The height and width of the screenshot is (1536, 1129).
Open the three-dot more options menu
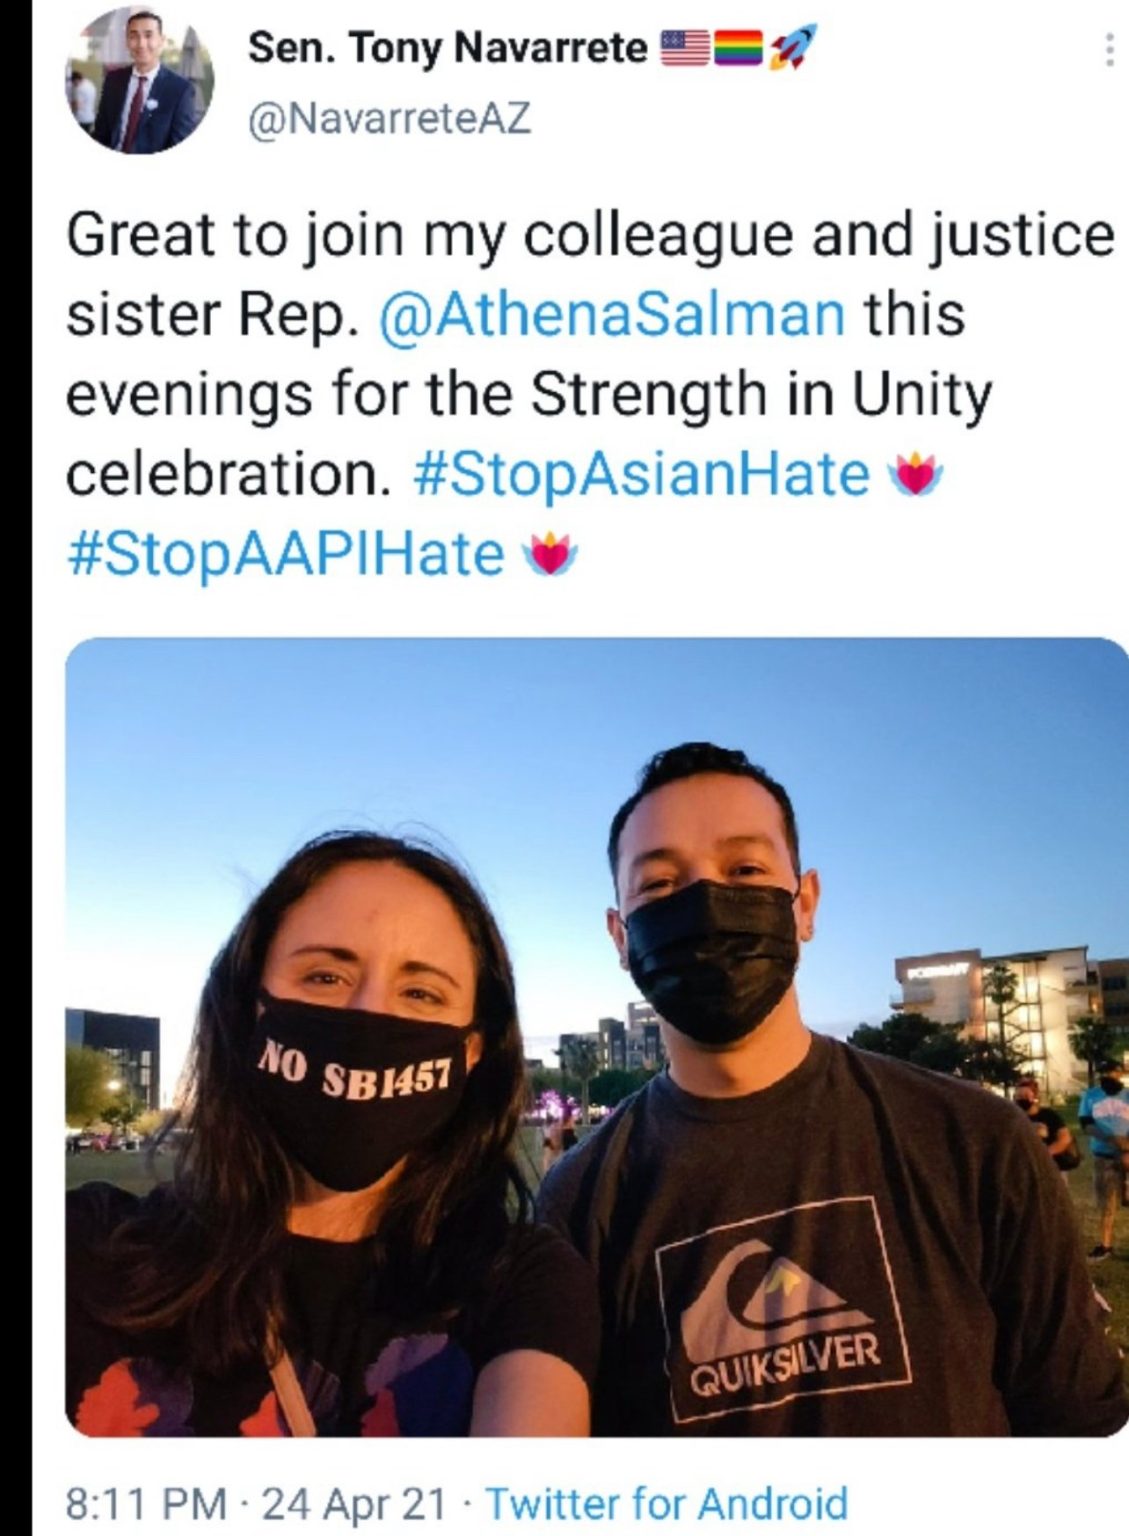point(1108,49)
